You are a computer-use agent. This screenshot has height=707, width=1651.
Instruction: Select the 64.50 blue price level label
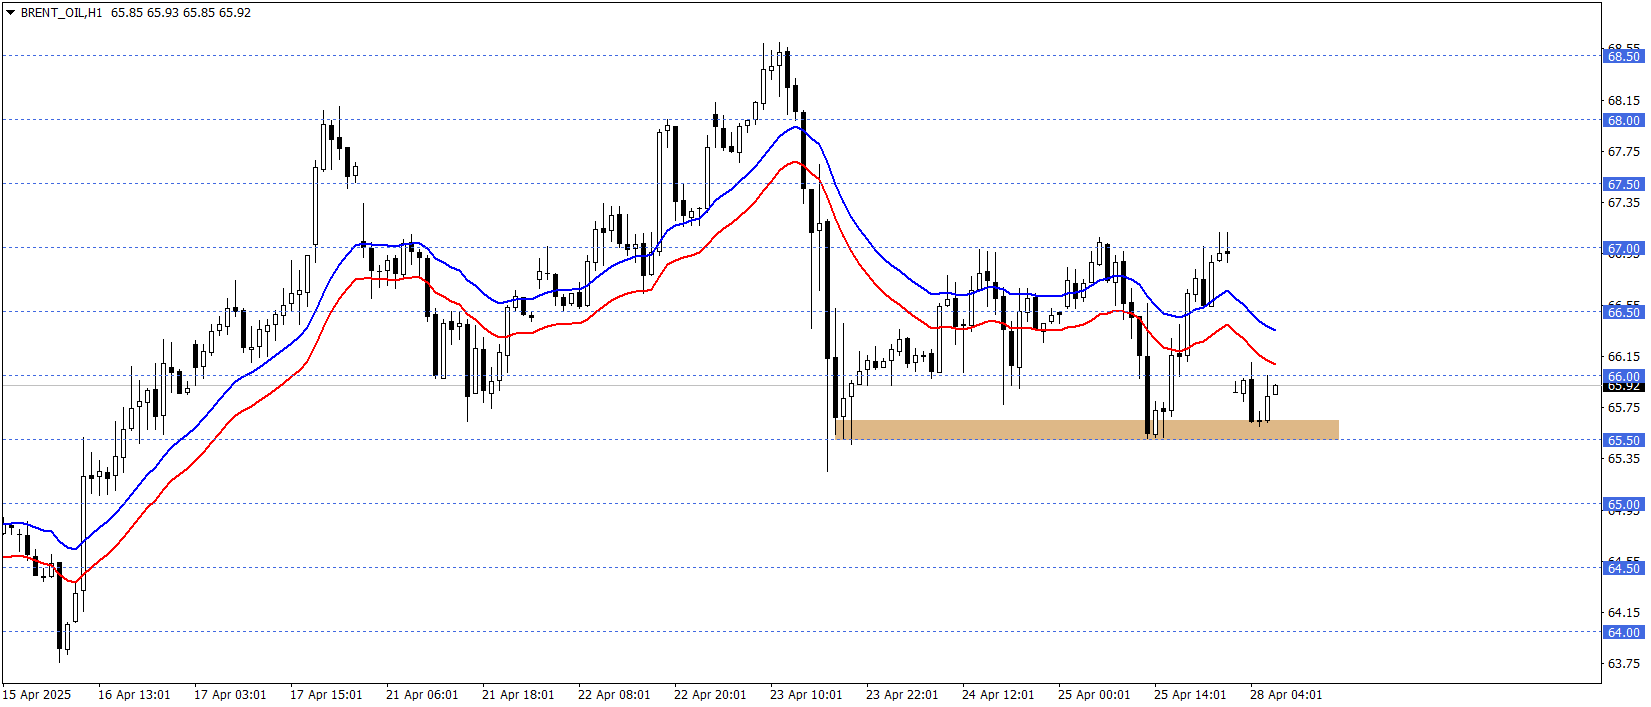pos(1623,568)
